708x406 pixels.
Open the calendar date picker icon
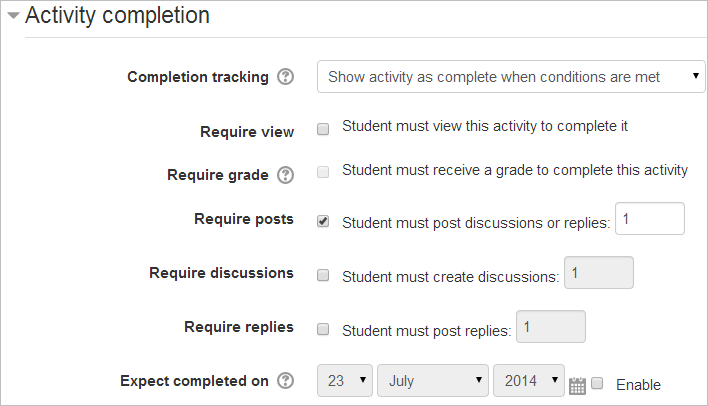click(577, 385)
